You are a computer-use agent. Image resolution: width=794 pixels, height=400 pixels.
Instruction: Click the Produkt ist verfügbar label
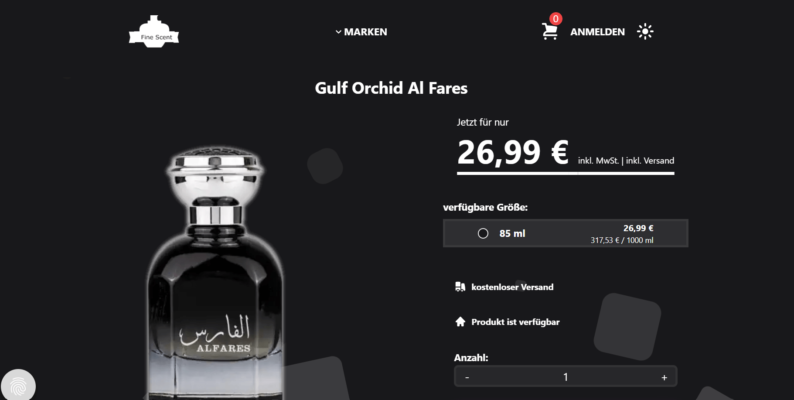coord(515,322)
